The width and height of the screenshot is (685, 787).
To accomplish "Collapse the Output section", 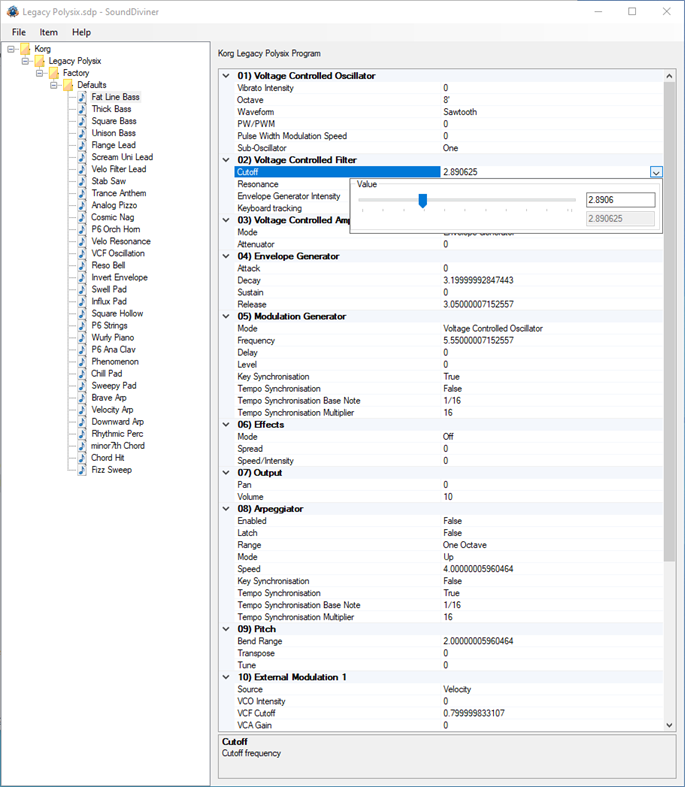I will pyautogui.click(x=226, y=473).
